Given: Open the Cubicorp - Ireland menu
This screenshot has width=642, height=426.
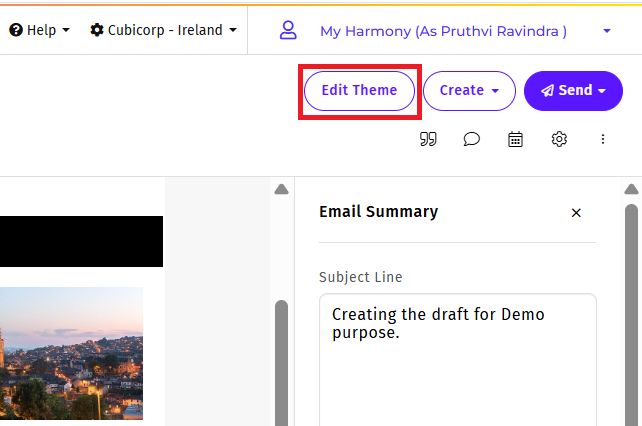Looking at the screenshot, I should click(x=164, y=30).
